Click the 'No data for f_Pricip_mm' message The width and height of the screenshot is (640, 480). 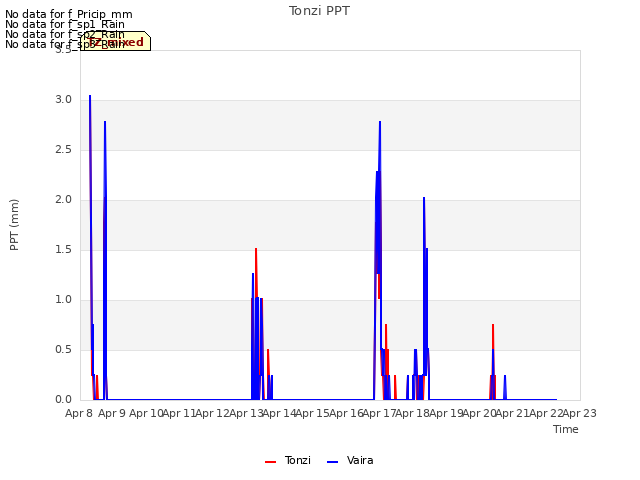point(69,14)
